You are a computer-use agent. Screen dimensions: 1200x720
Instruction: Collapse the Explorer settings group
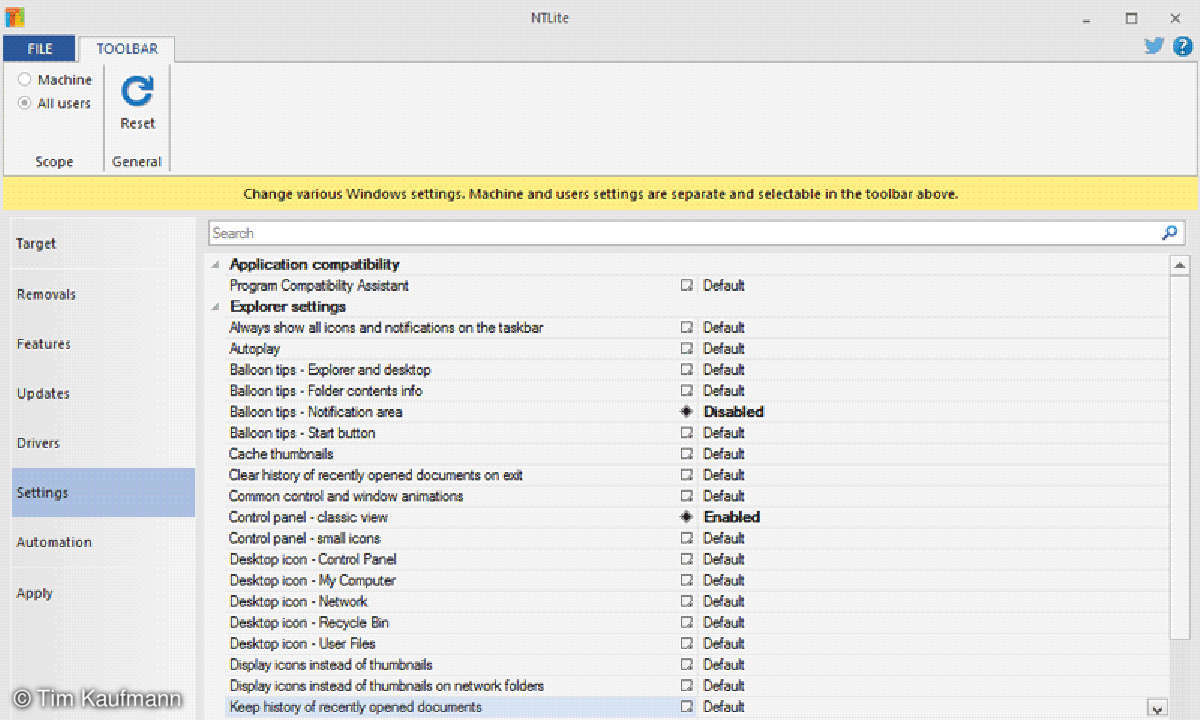pos(217,307)
